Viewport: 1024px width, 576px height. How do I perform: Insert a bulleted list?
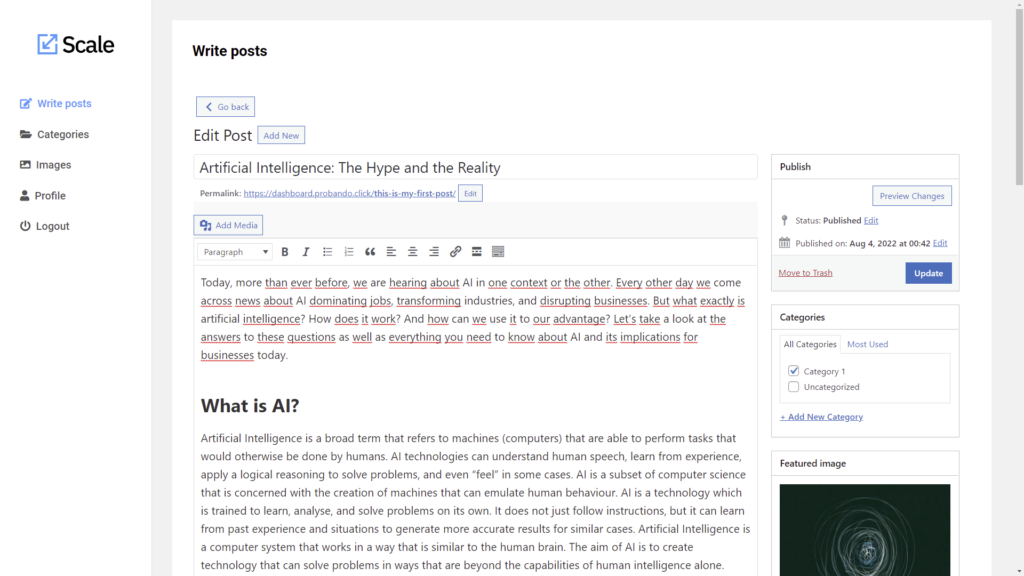[x=327, y=251]
